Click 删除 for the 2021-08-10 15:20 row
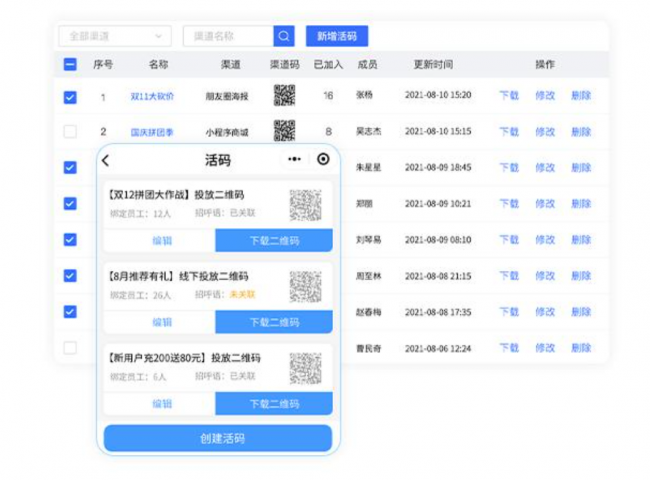Screen dimensions: 650x480 click(x=581, y=95)
